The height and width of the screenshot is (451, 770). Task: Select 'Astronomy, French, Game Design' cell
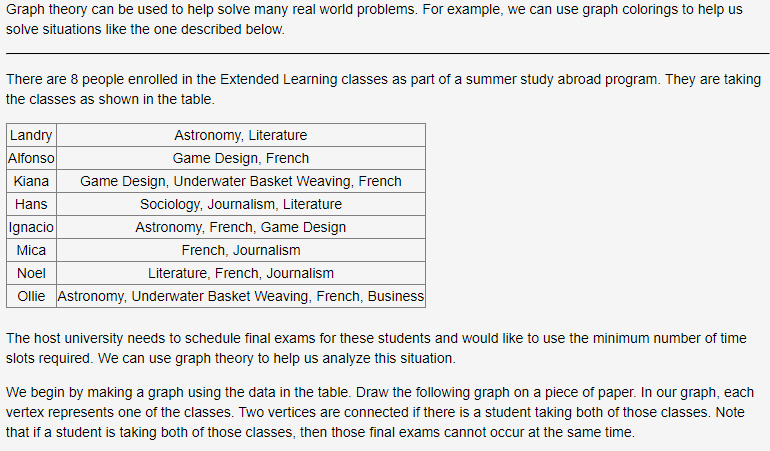(x=241, y=227)
